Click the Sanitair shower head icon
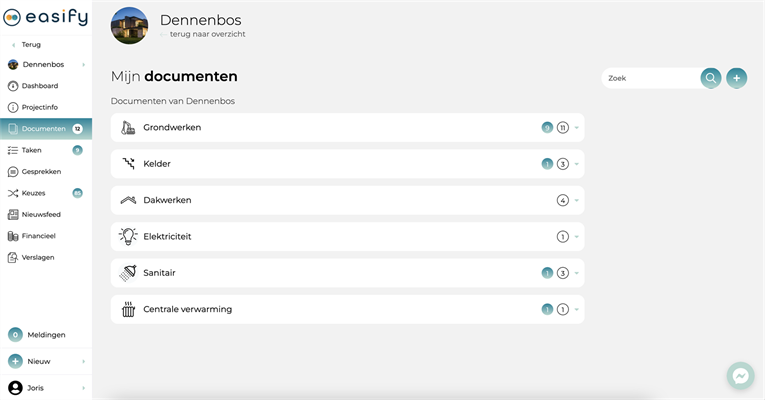 click(128, 273)
